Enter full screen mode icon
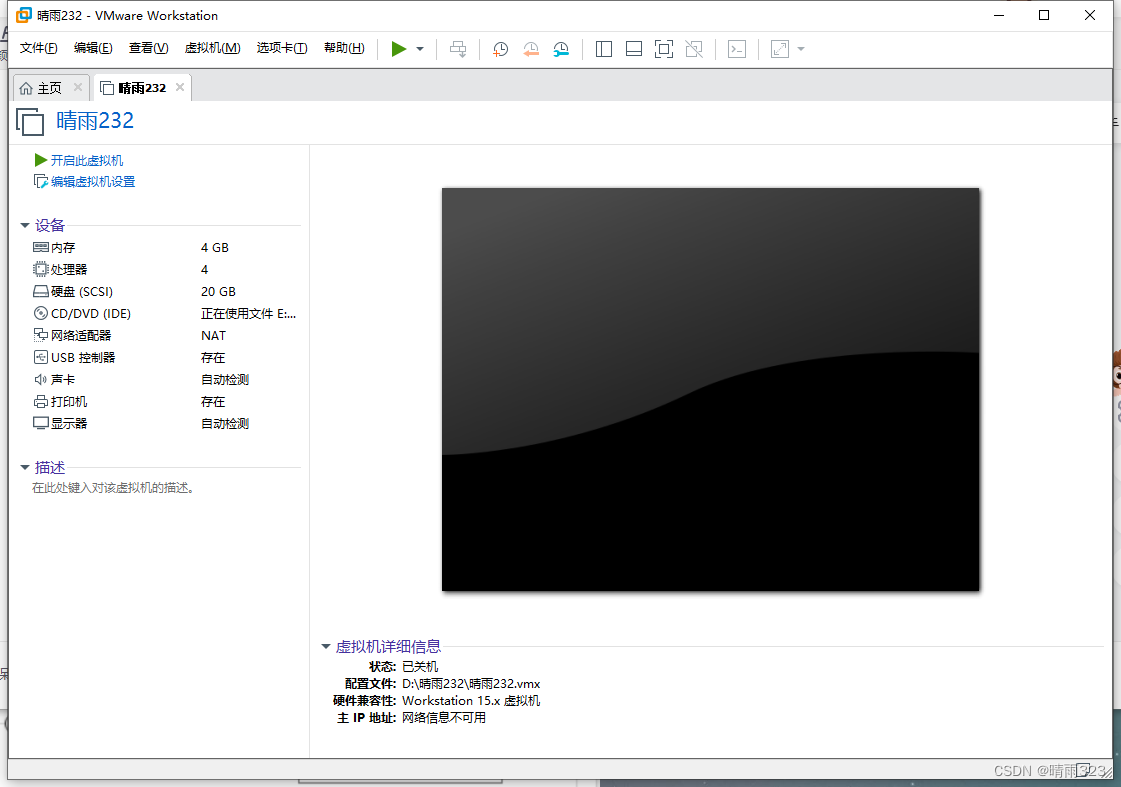This screenshot has width=1121, height=787. pos(663,49)
